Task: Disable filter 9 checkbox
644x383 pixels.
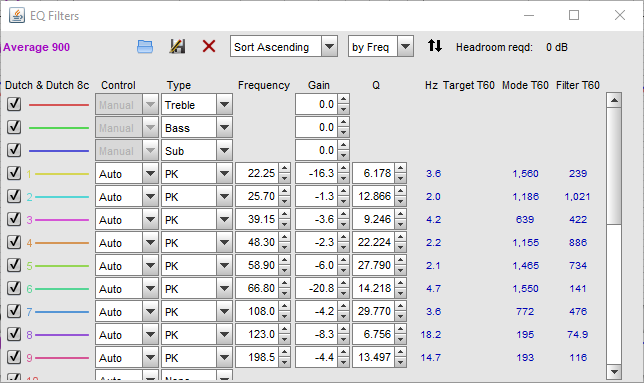Action: [14, 357]
